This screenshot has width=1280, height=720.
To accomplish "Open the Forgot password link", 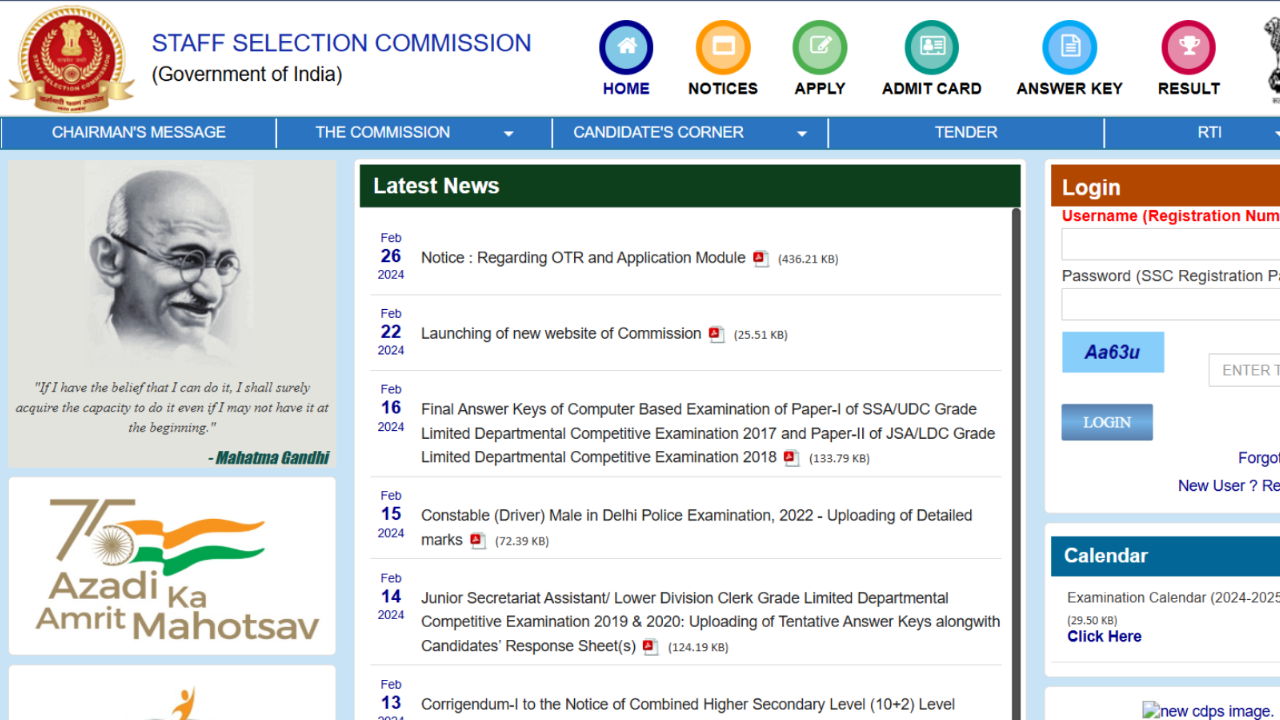I will coord(1259,457).
